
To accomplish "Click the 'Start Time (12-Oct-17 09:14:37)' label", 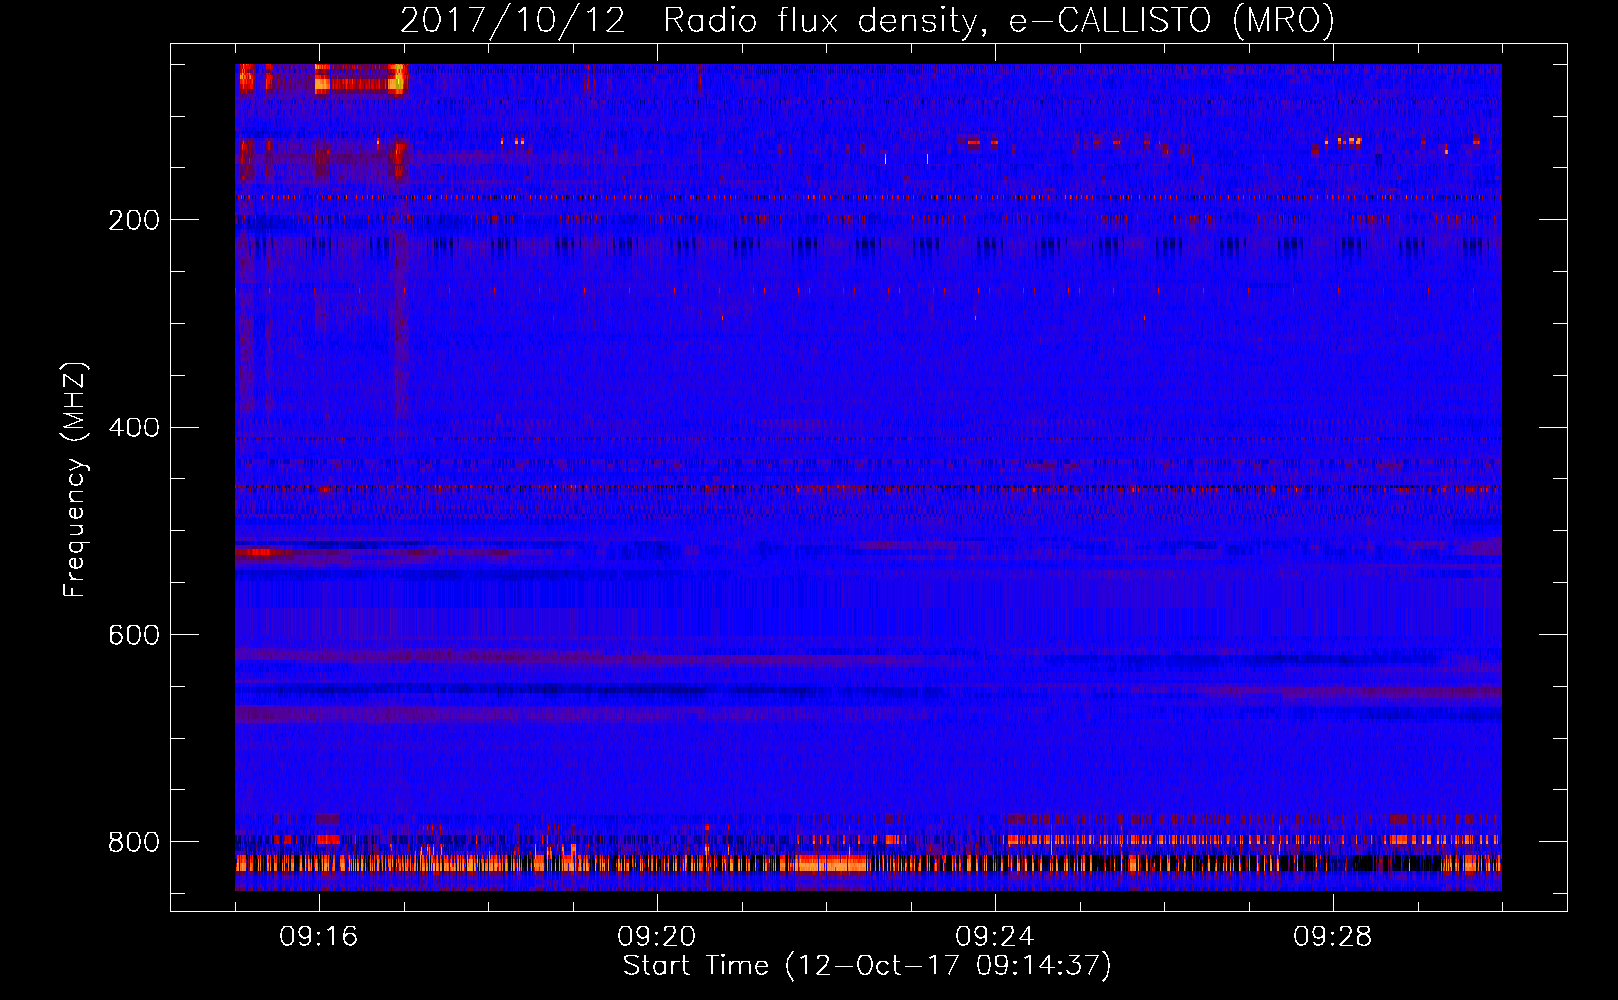I will click(x=867, y=965).
